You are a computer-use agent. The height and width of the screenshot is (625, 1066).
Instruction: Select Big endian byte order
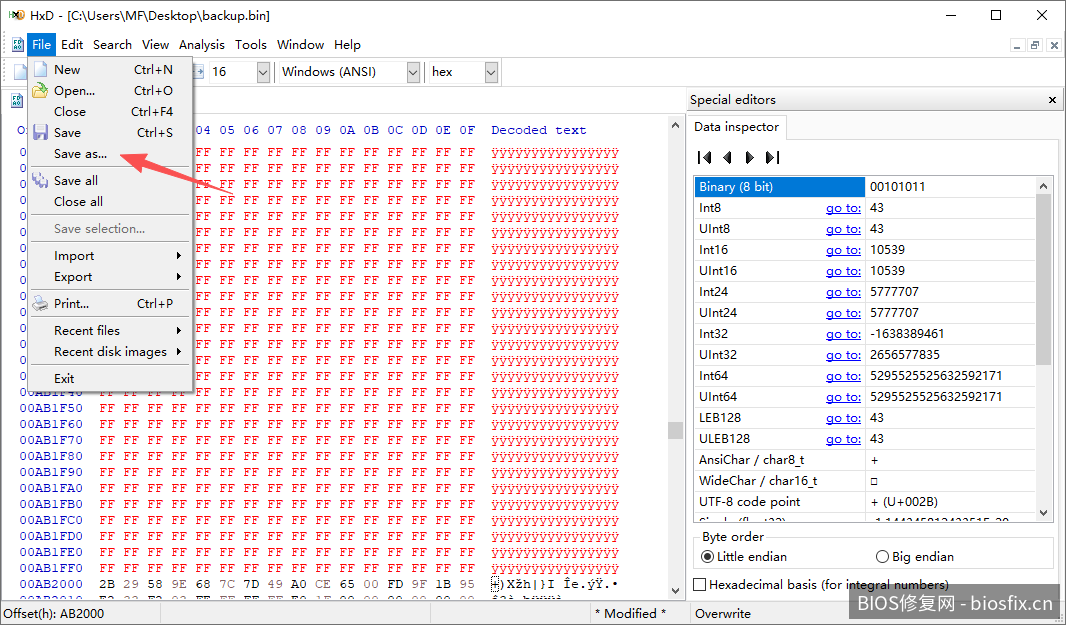[x=882, y=557]
